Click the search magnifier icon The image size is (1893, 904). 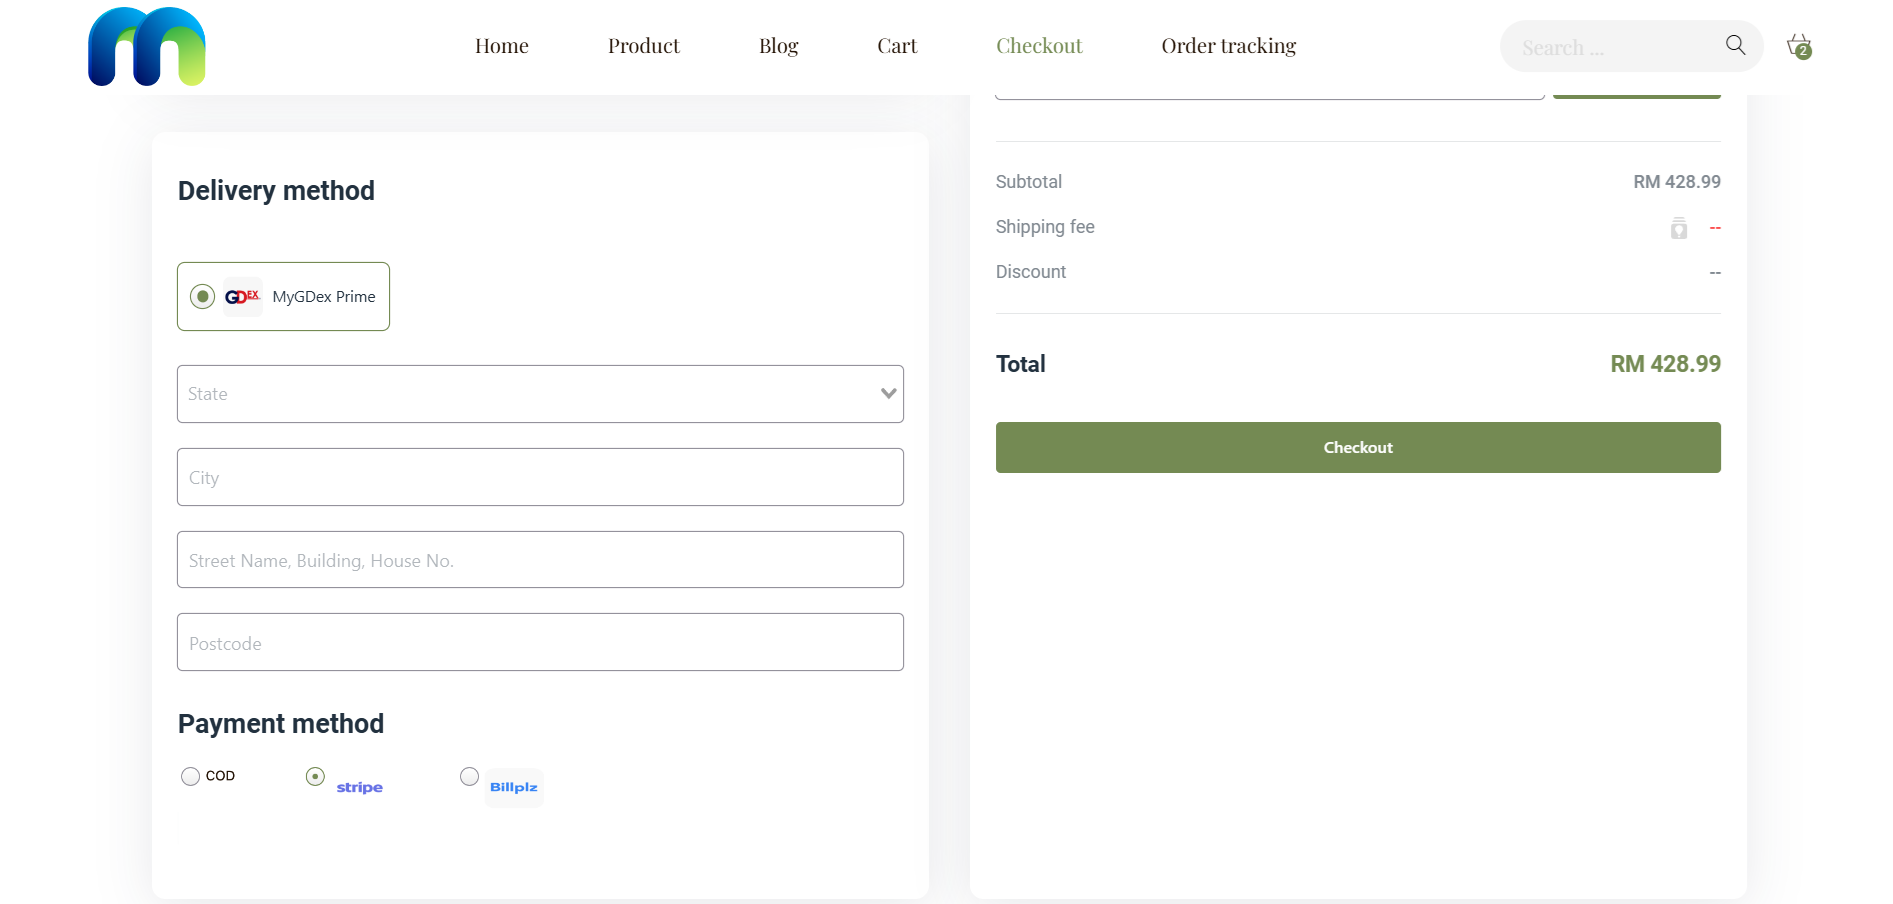(x=1735, y=45)
